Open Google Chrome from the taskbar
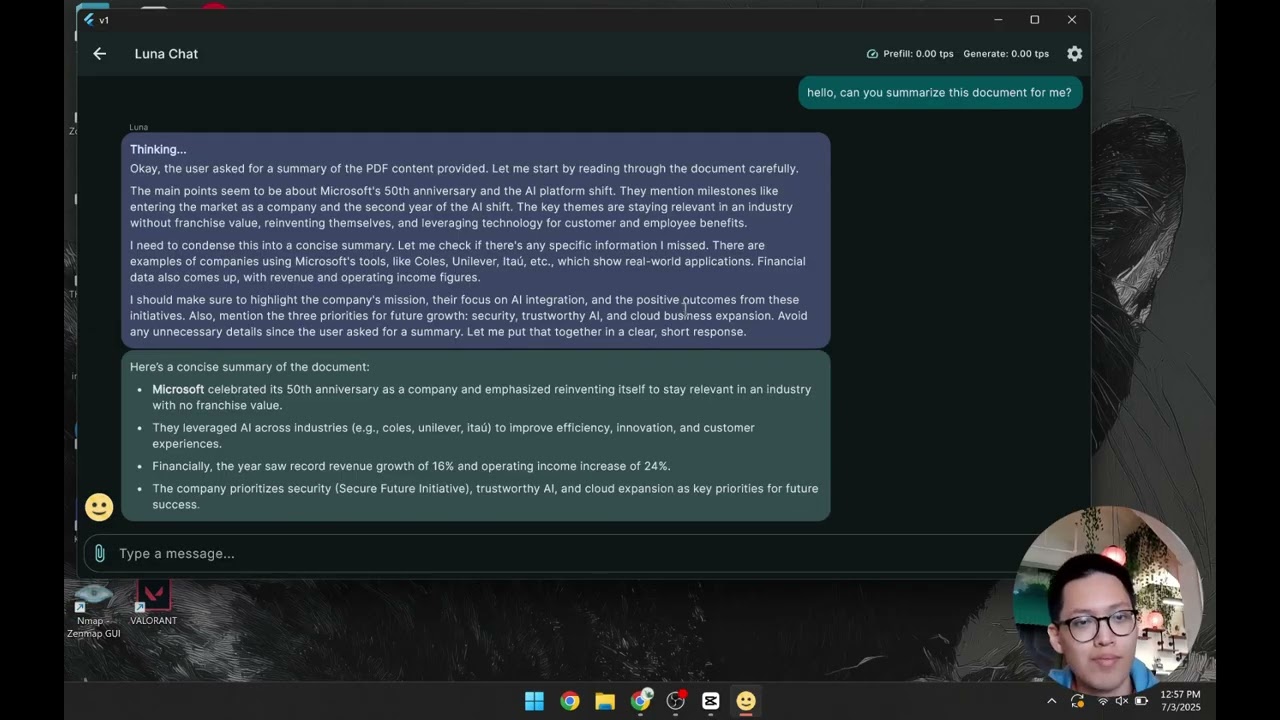The width and height of the screenshot is (1280, 720). (x=569, y=701)
